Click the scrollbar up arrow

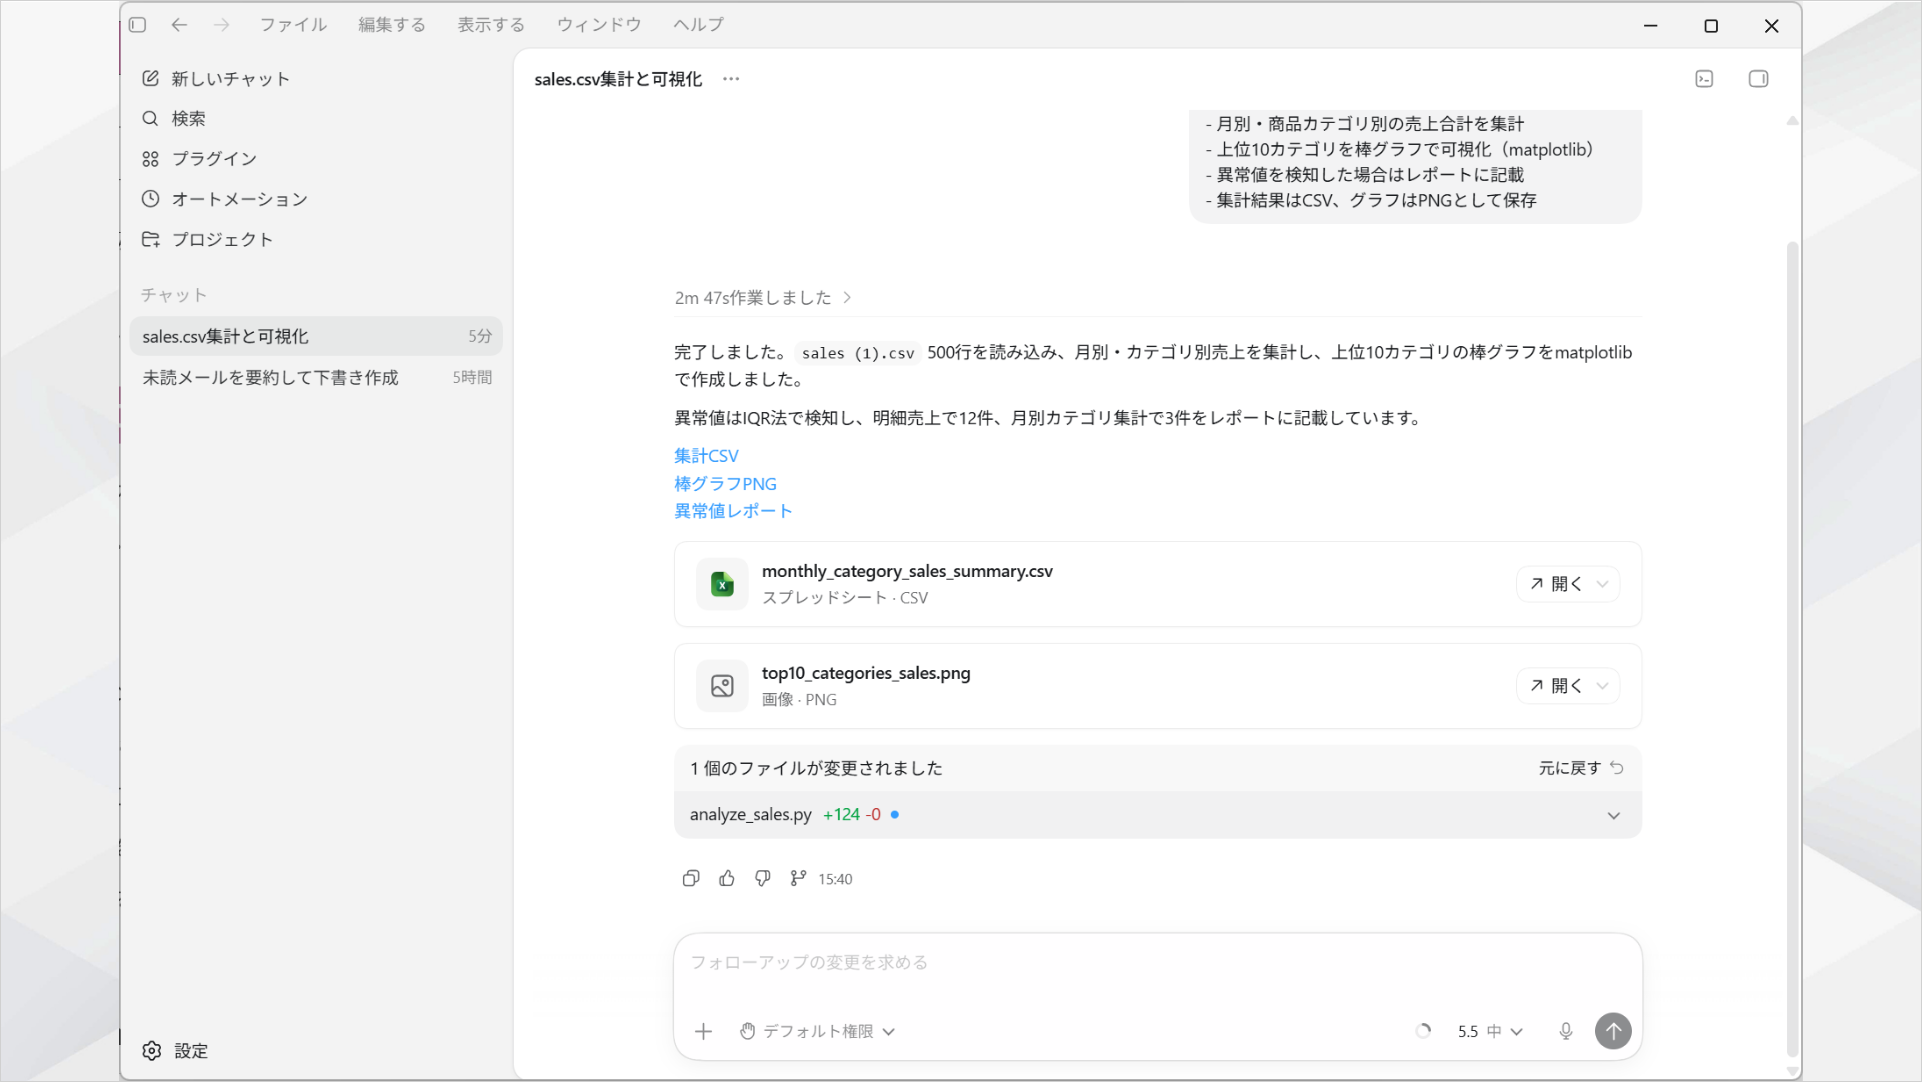pyautogui.click(x=1793, y=121)
